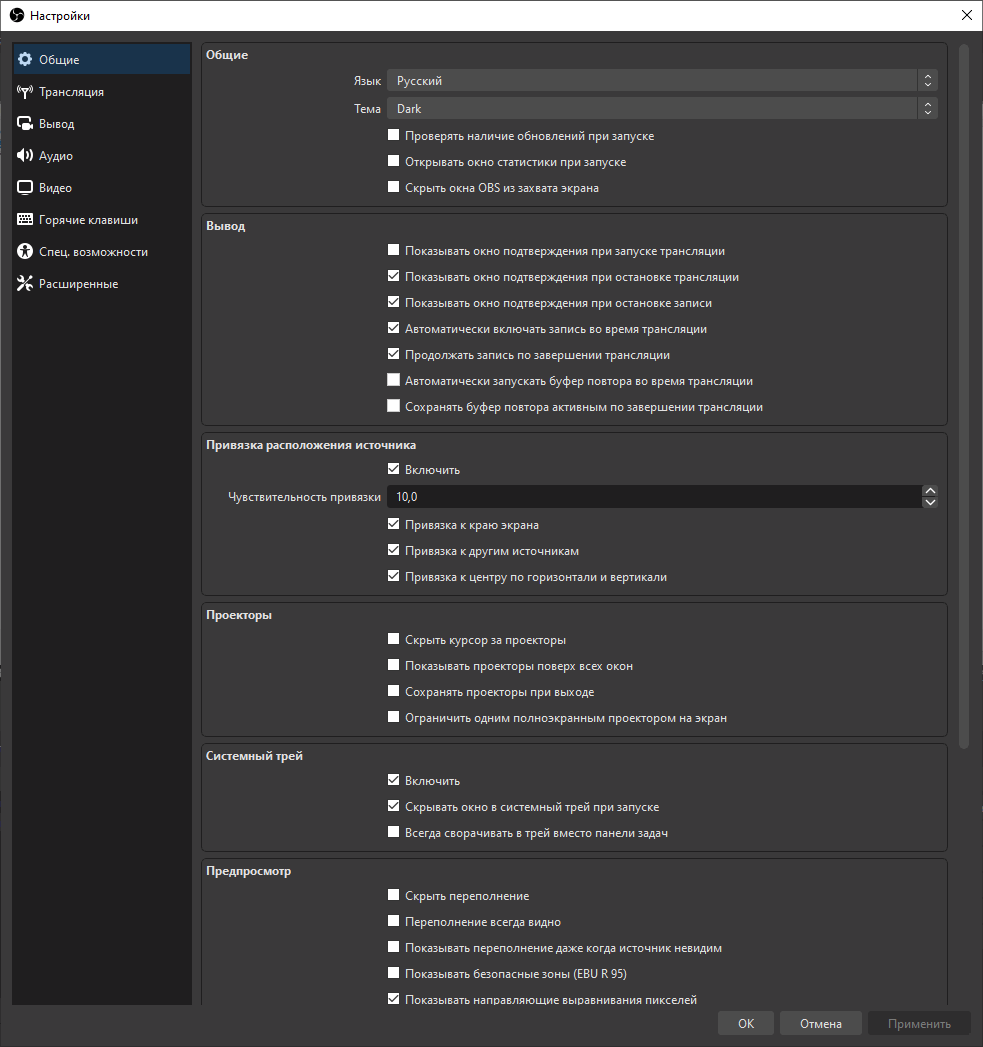Enable Автоматически запускать буфер повтора
Image resolution: width=983 pixels, height=1047 pixels.
[393, 380]
